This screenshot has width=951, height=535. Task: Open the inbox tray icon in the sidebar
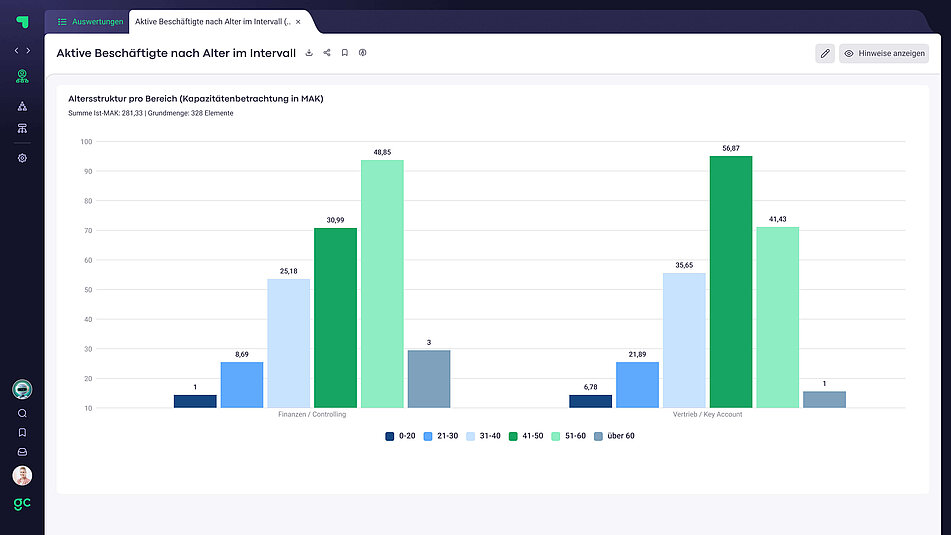[22, 452]
